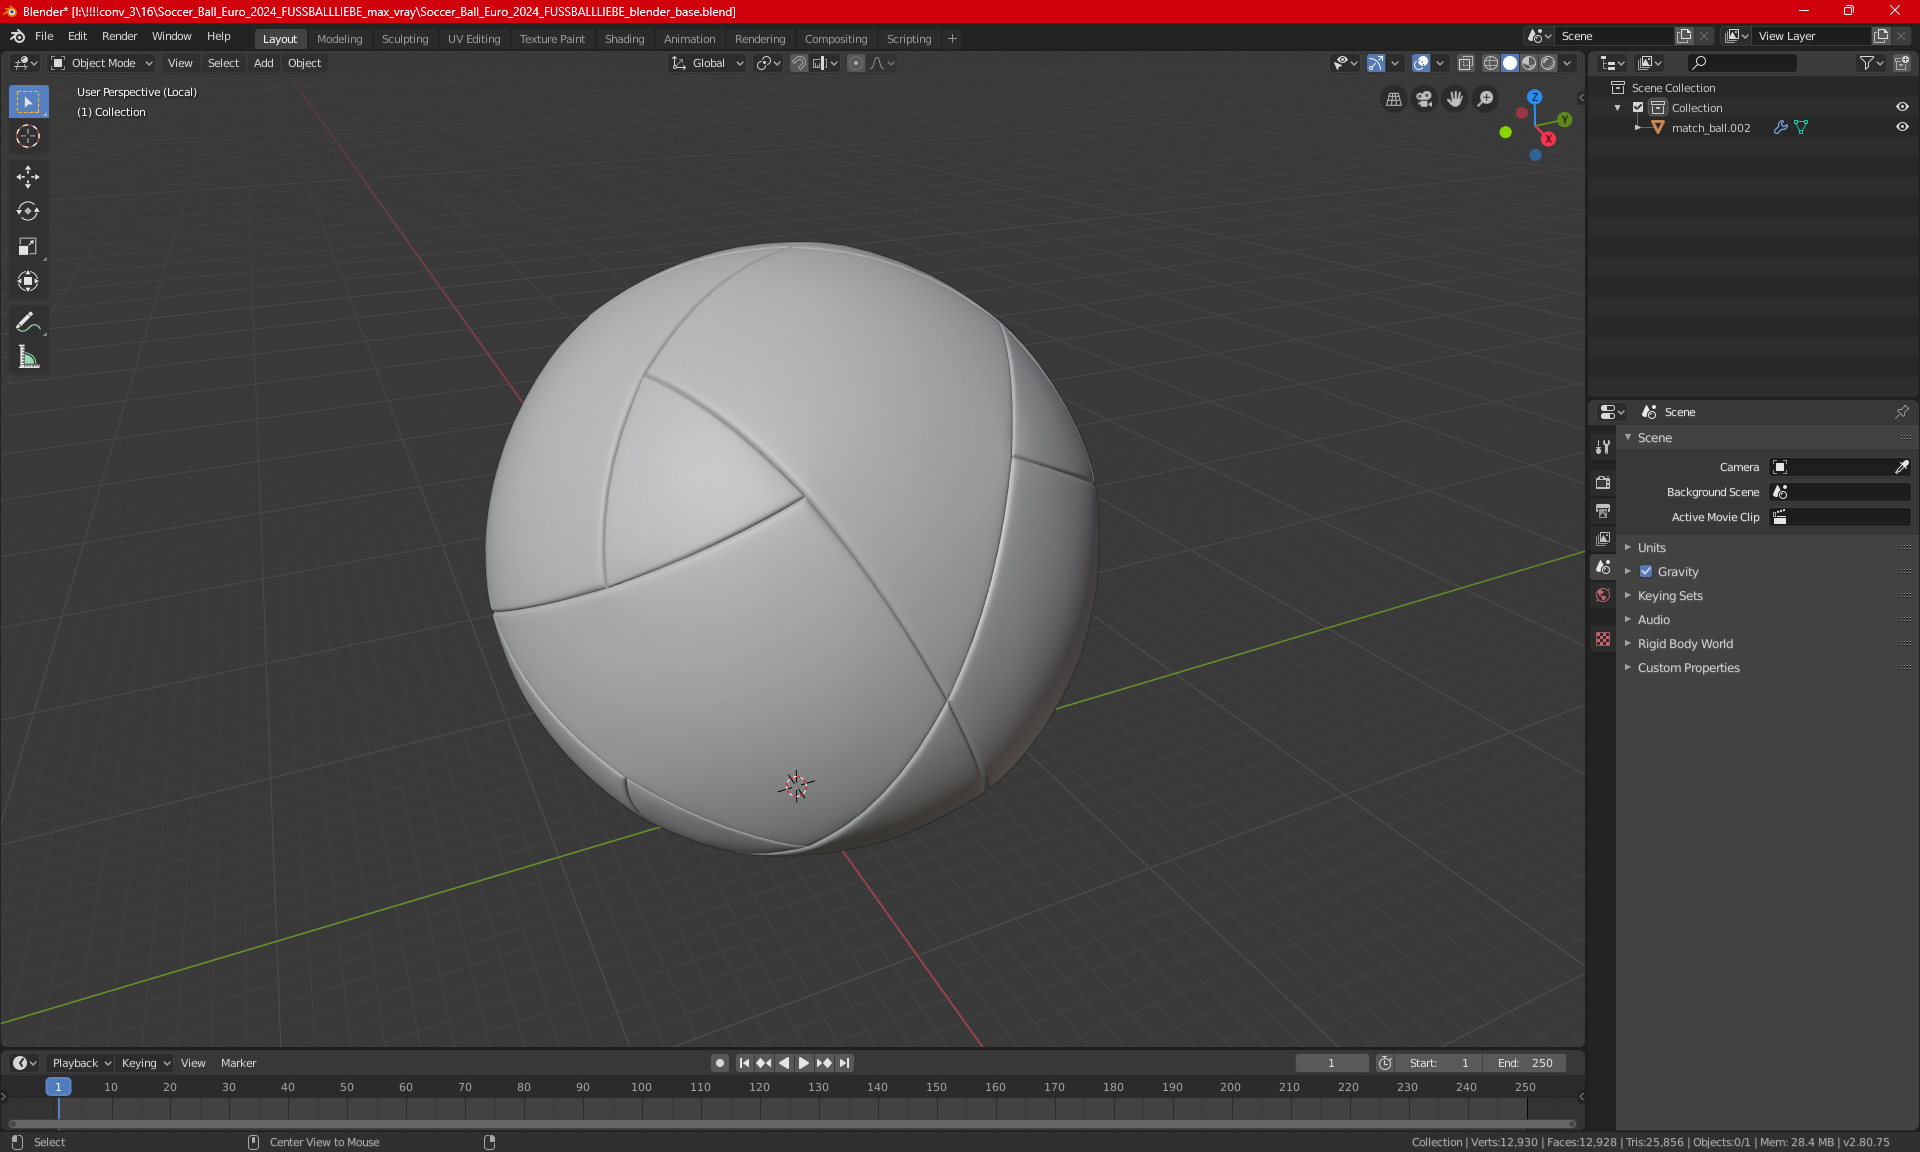Open the World properties tab icon
The image size is (1920, 1152).
[1603, 595]
